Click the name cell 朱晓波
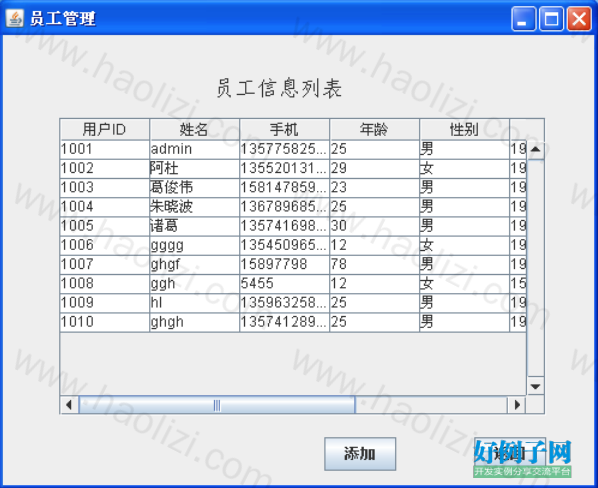Image resolution: width=598 pixels, height=488 pixels. click(x=195, y=207)
